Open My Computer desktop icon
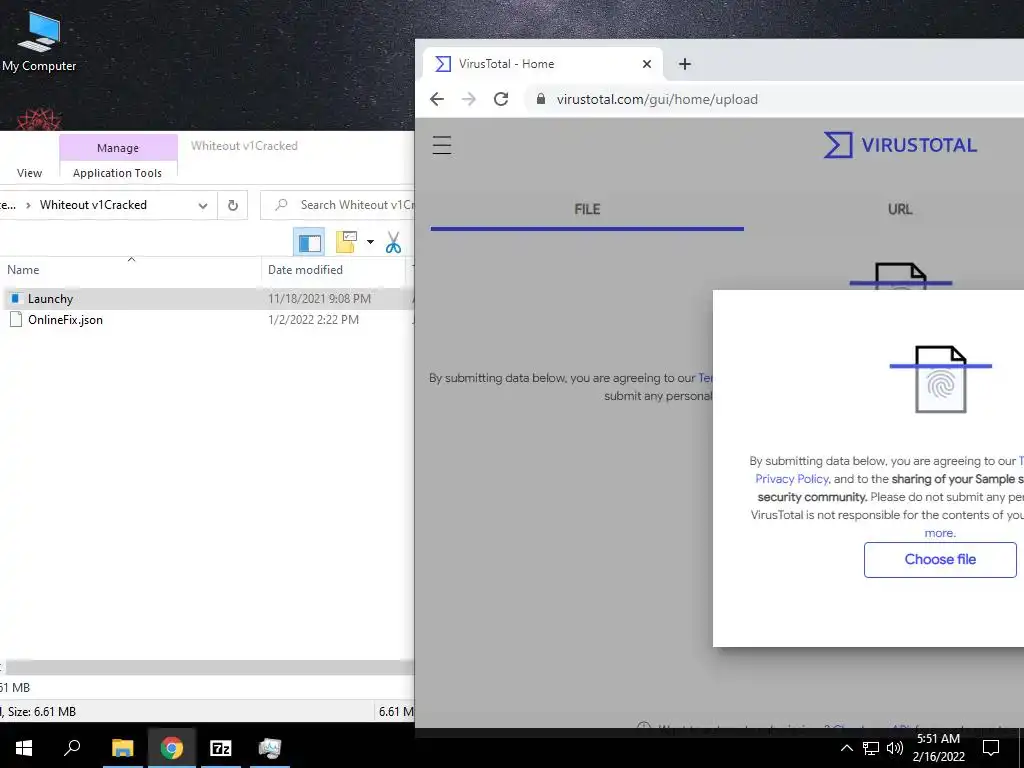Image resolution: width=1024 pixels, height=768 pixels. 39,42
